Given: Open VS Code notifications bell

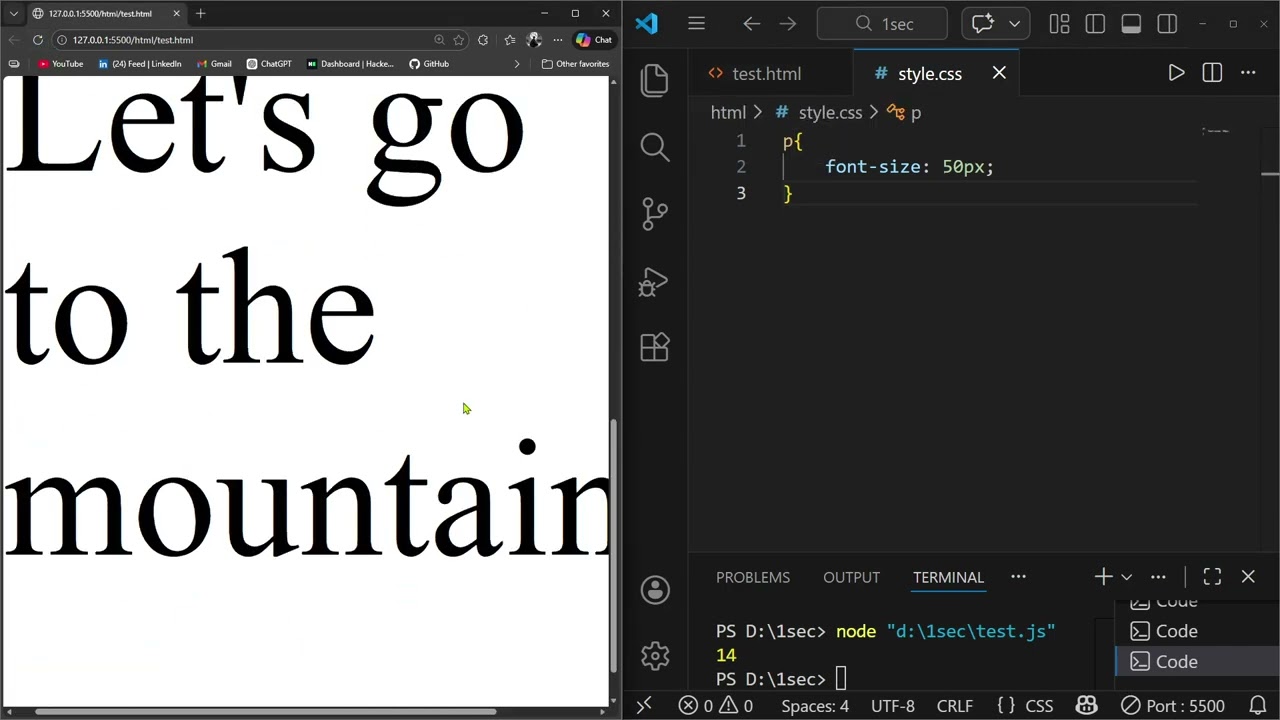Looking at the screenshot, I should point(1256,706).
